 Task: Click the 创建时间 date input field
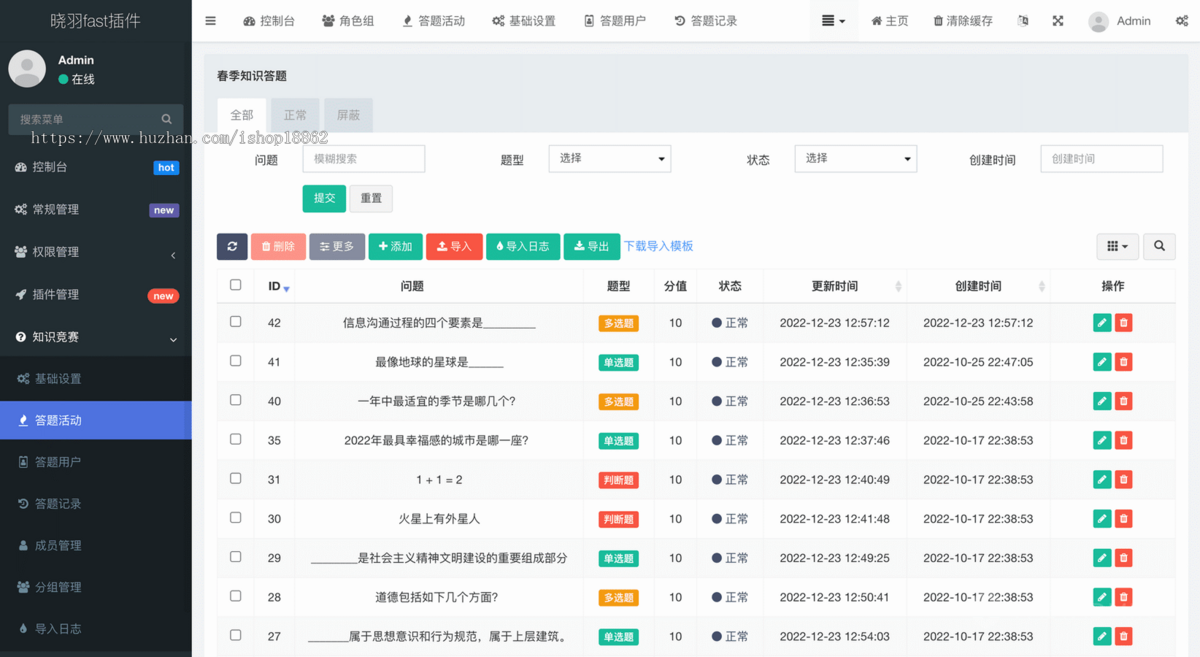[1101, 158]
